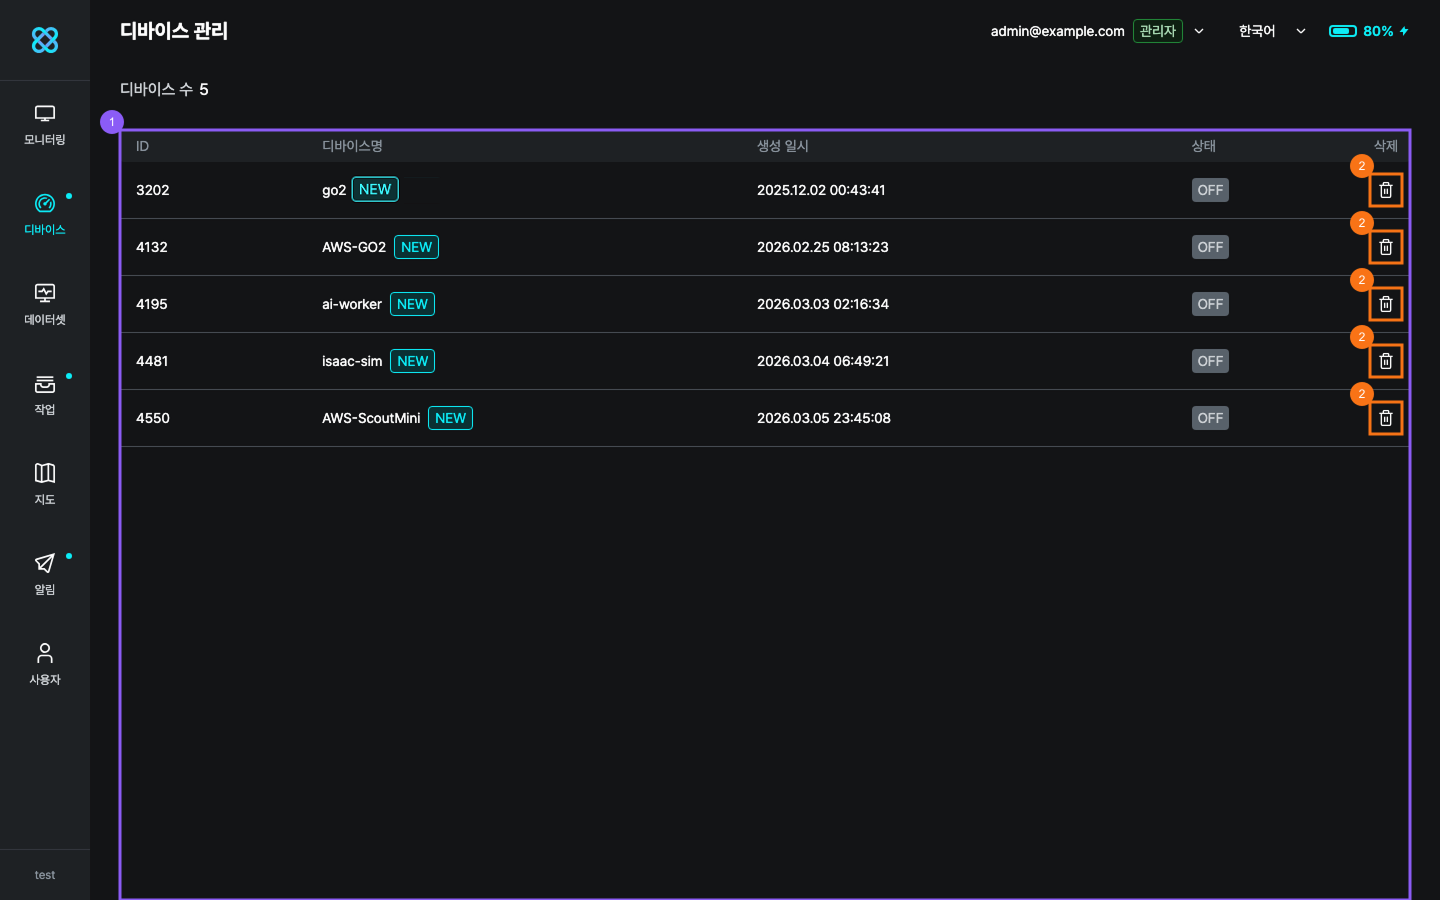Expand the admin account dropdown
Image resolution: width=1440 pixels, height=900 pixels.
(1199, 31)
